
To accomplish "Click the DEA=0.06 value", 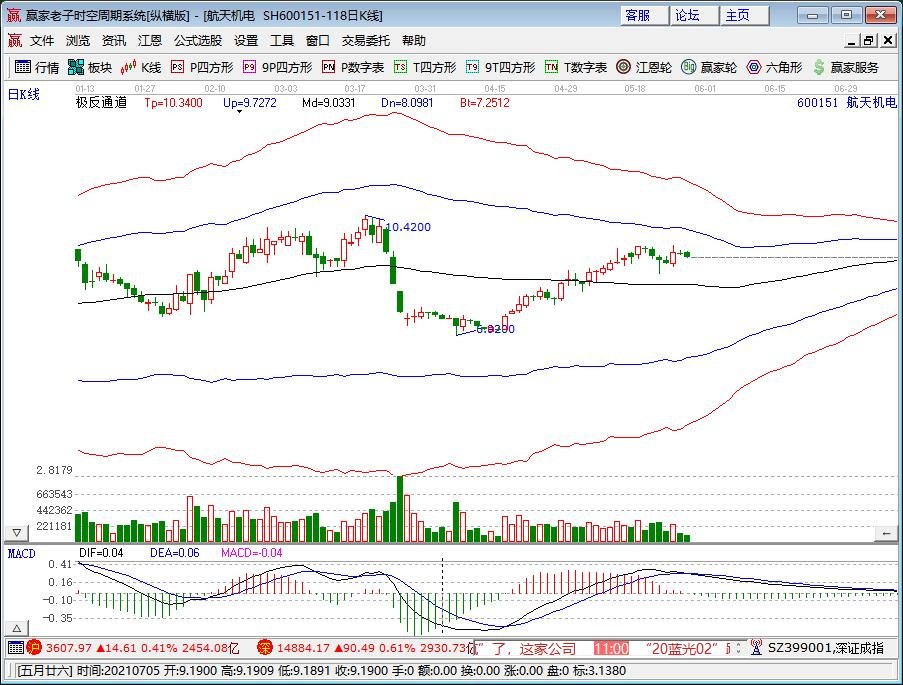I will click(x=174, y=553).
